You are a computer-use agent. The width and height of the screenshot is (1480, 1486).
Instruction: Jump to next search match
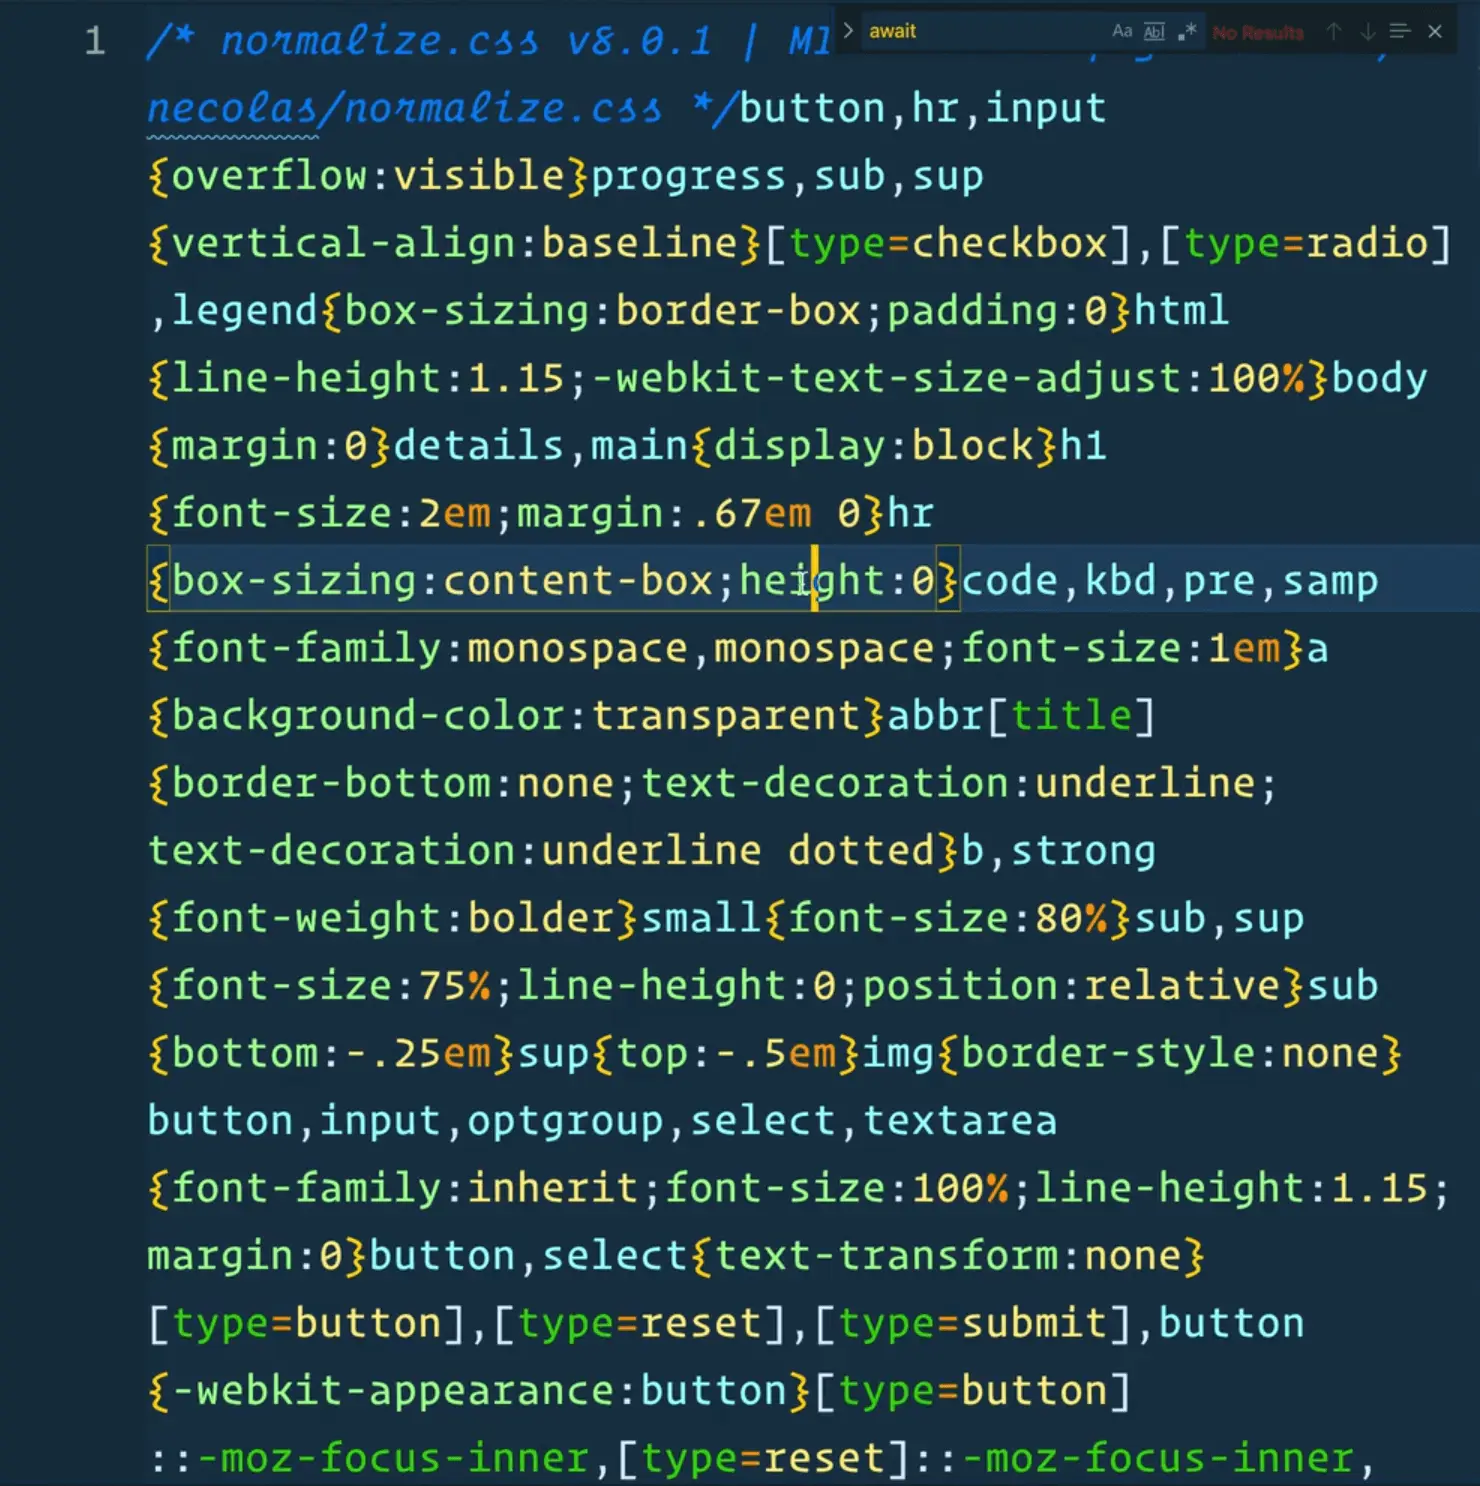[1367, 31]
